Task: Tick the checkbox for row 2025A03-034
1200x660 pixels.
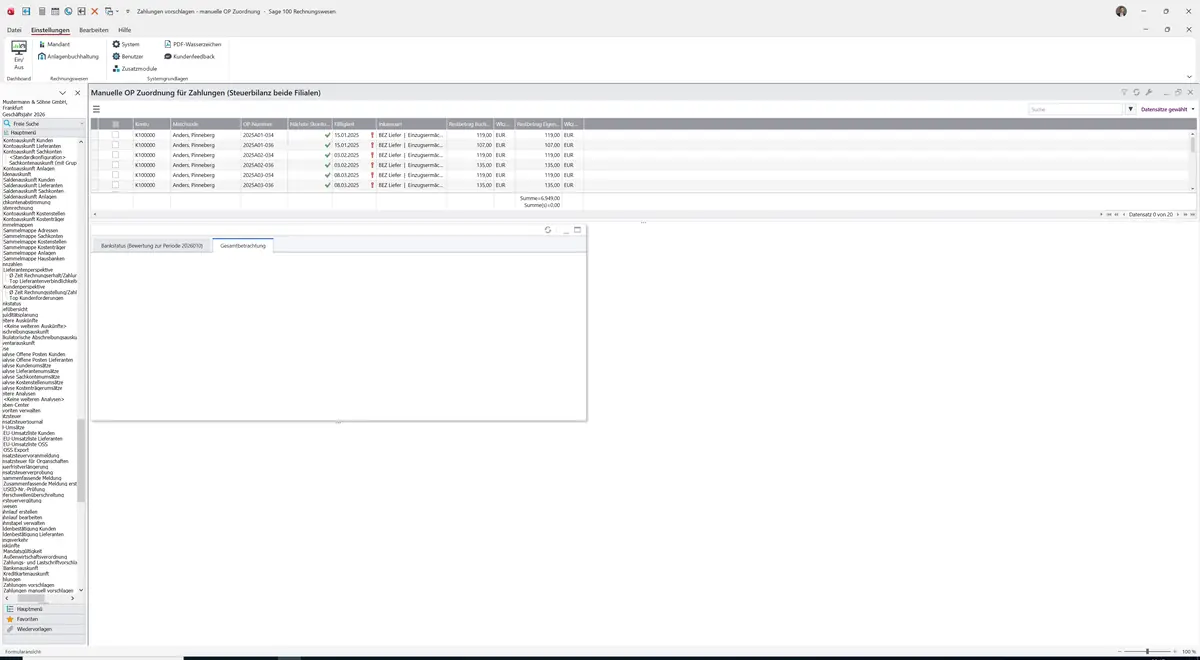Action: click(115, 175)
